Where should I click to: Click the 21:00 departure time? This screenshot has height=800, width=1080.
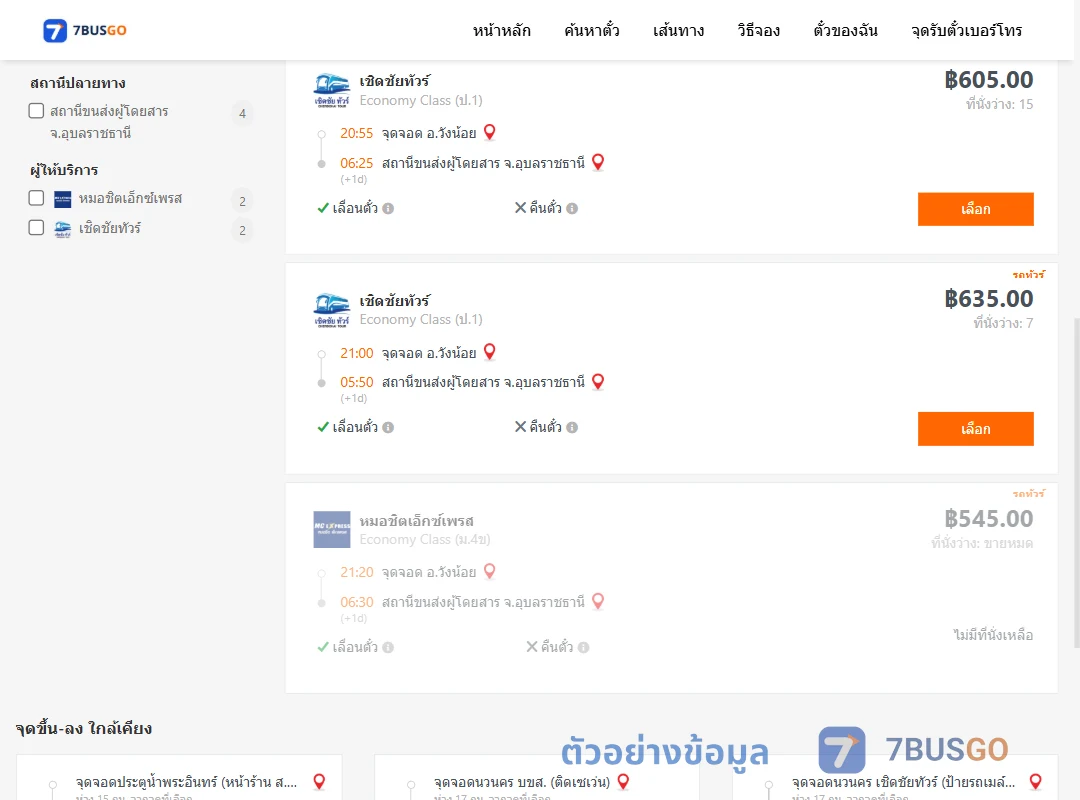click(356, 353)
